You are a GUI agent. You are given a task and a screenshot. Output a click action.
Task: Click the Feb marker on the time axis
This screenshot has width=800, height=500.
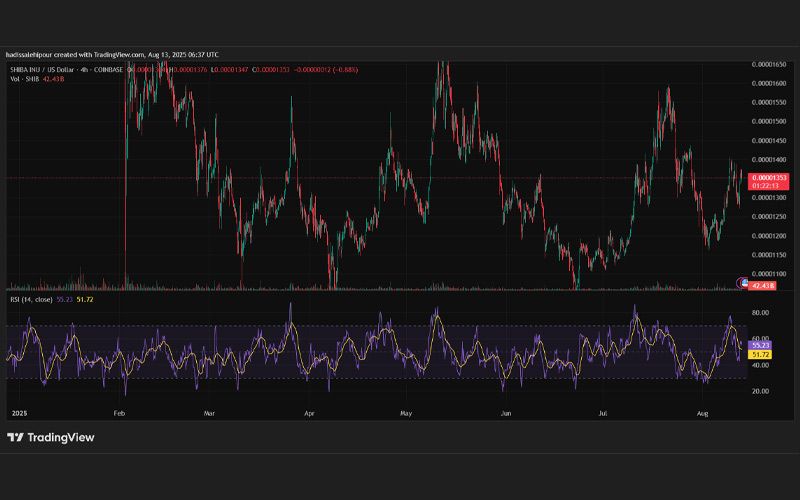click(x=119, y=413)
